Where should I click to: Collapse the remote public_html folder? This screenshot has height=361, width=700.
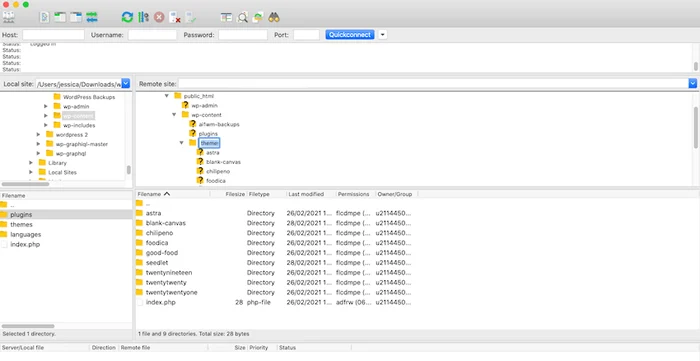point(167,96)
